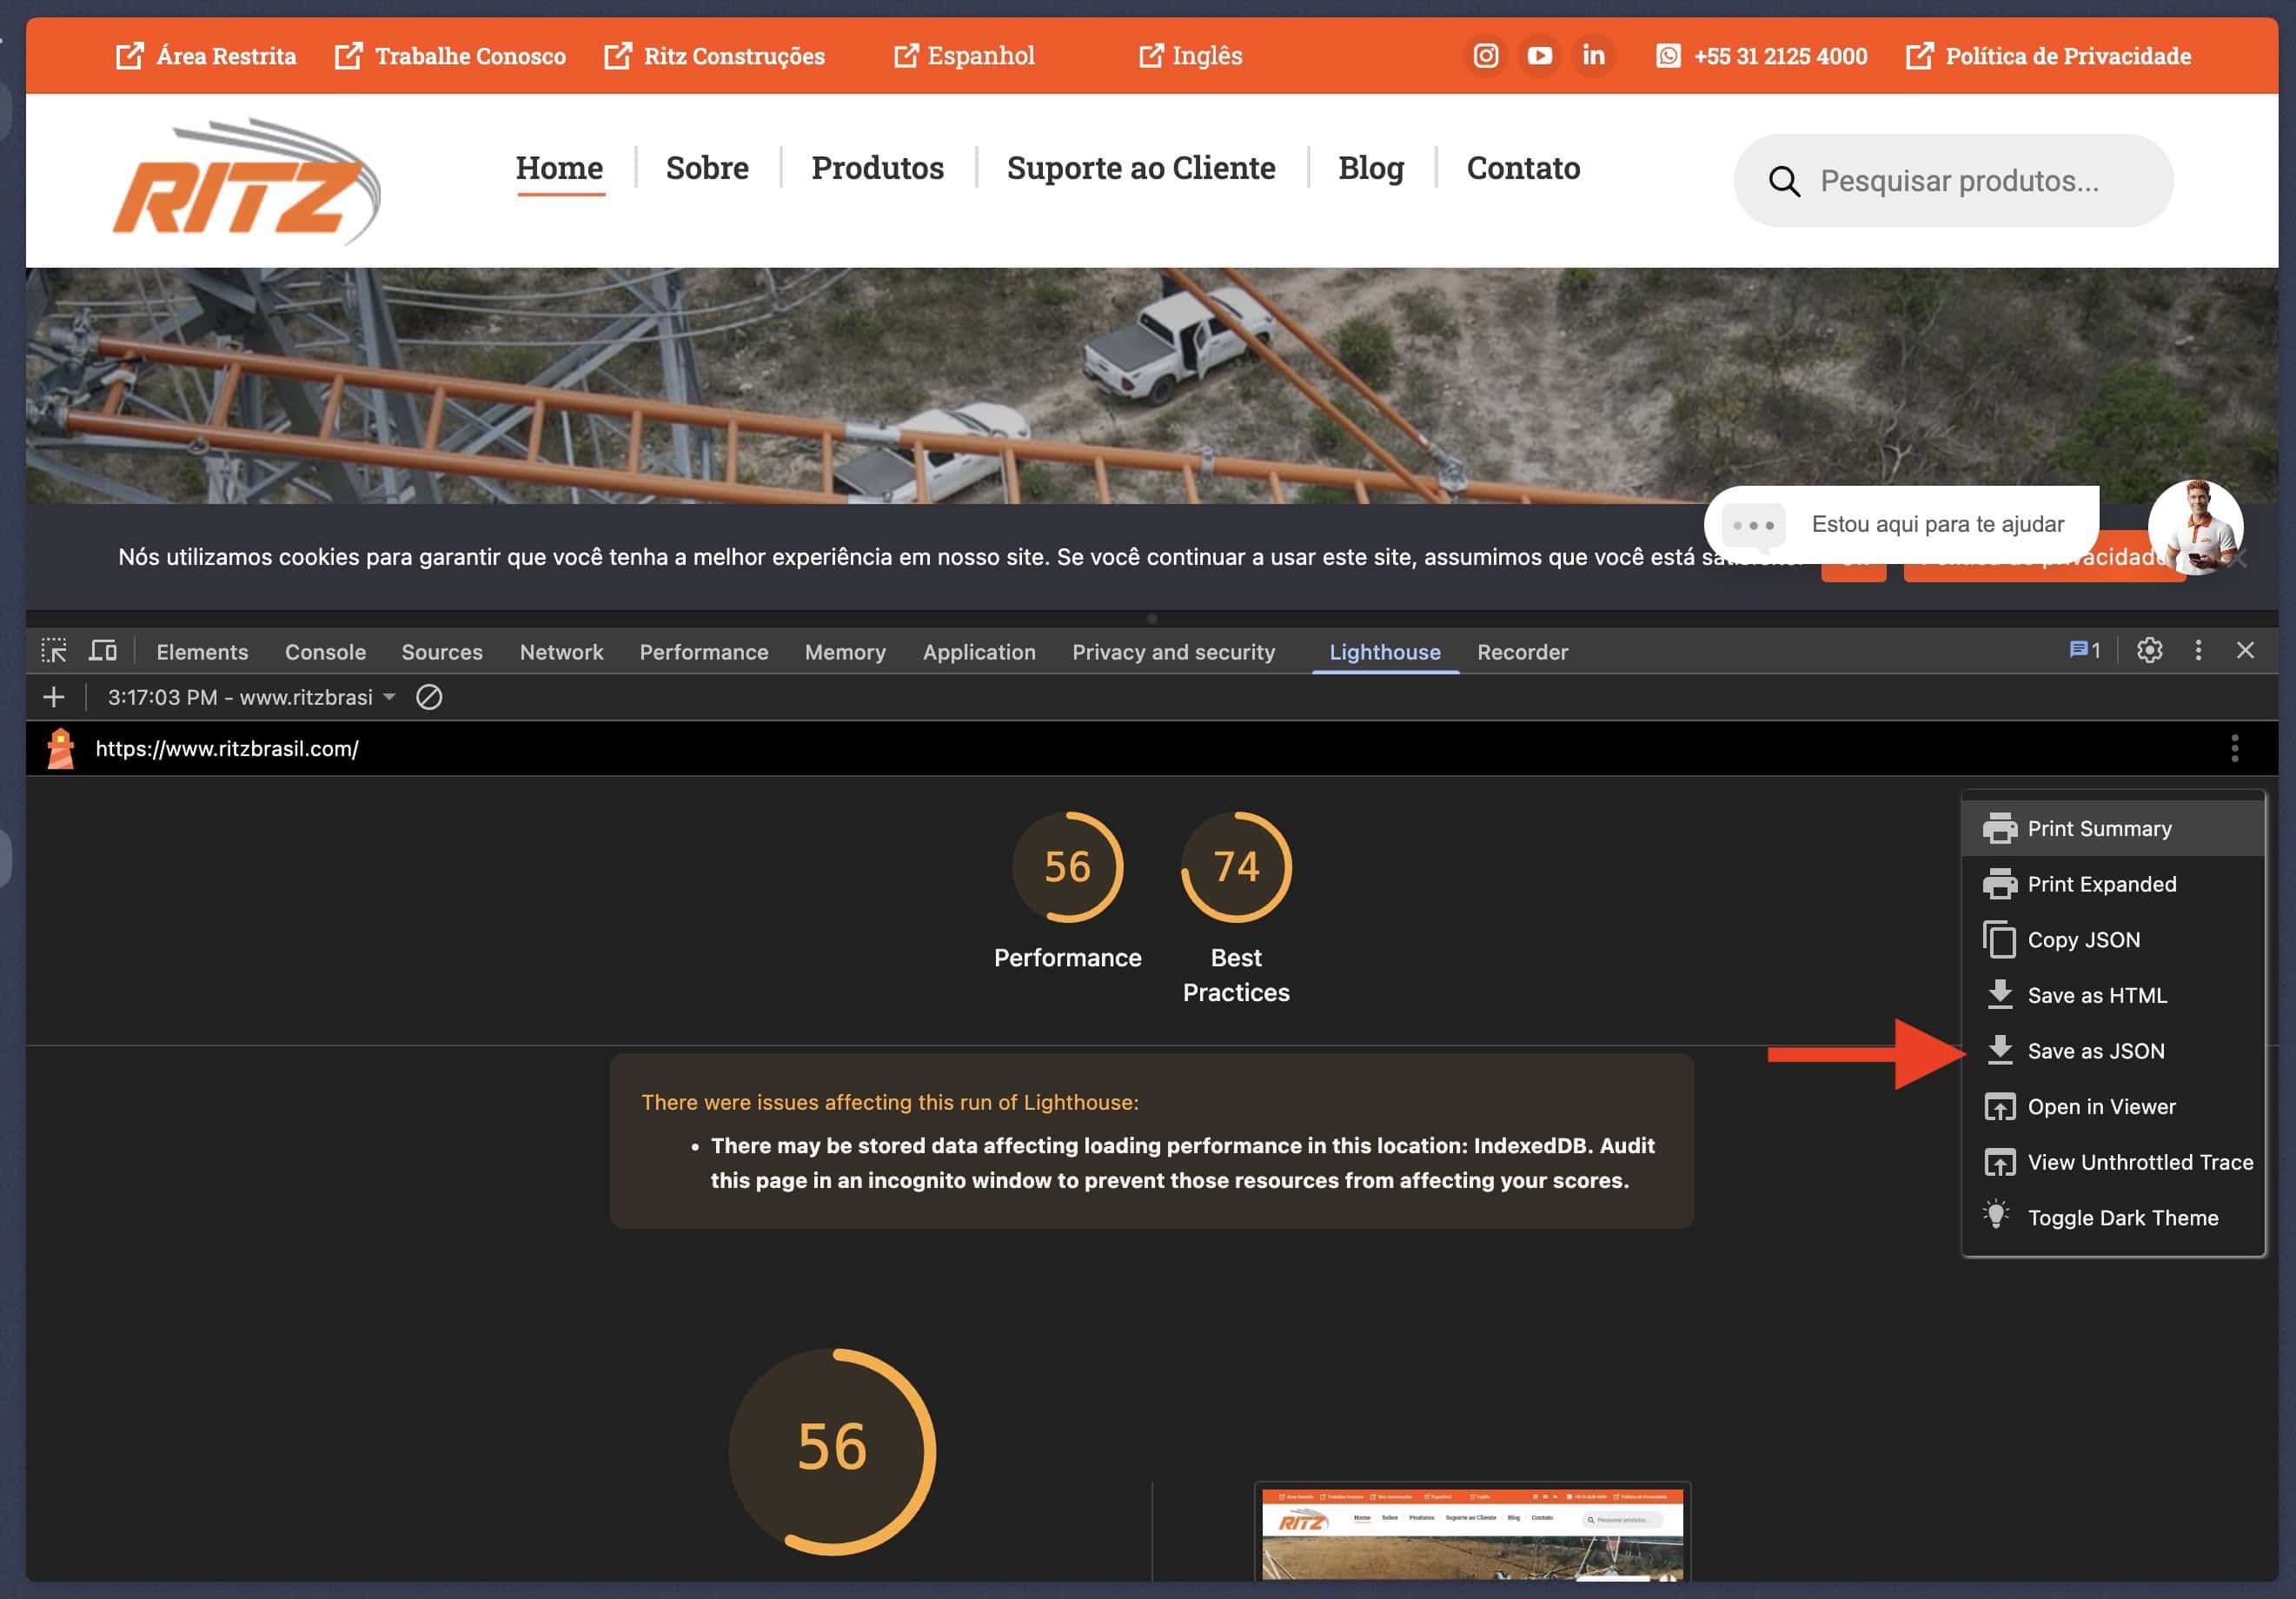Image resolution: width=2296 pixels, height=1599 pixels.
Task: Switch site to Inglês
Action: click(x=1191, y=56)
